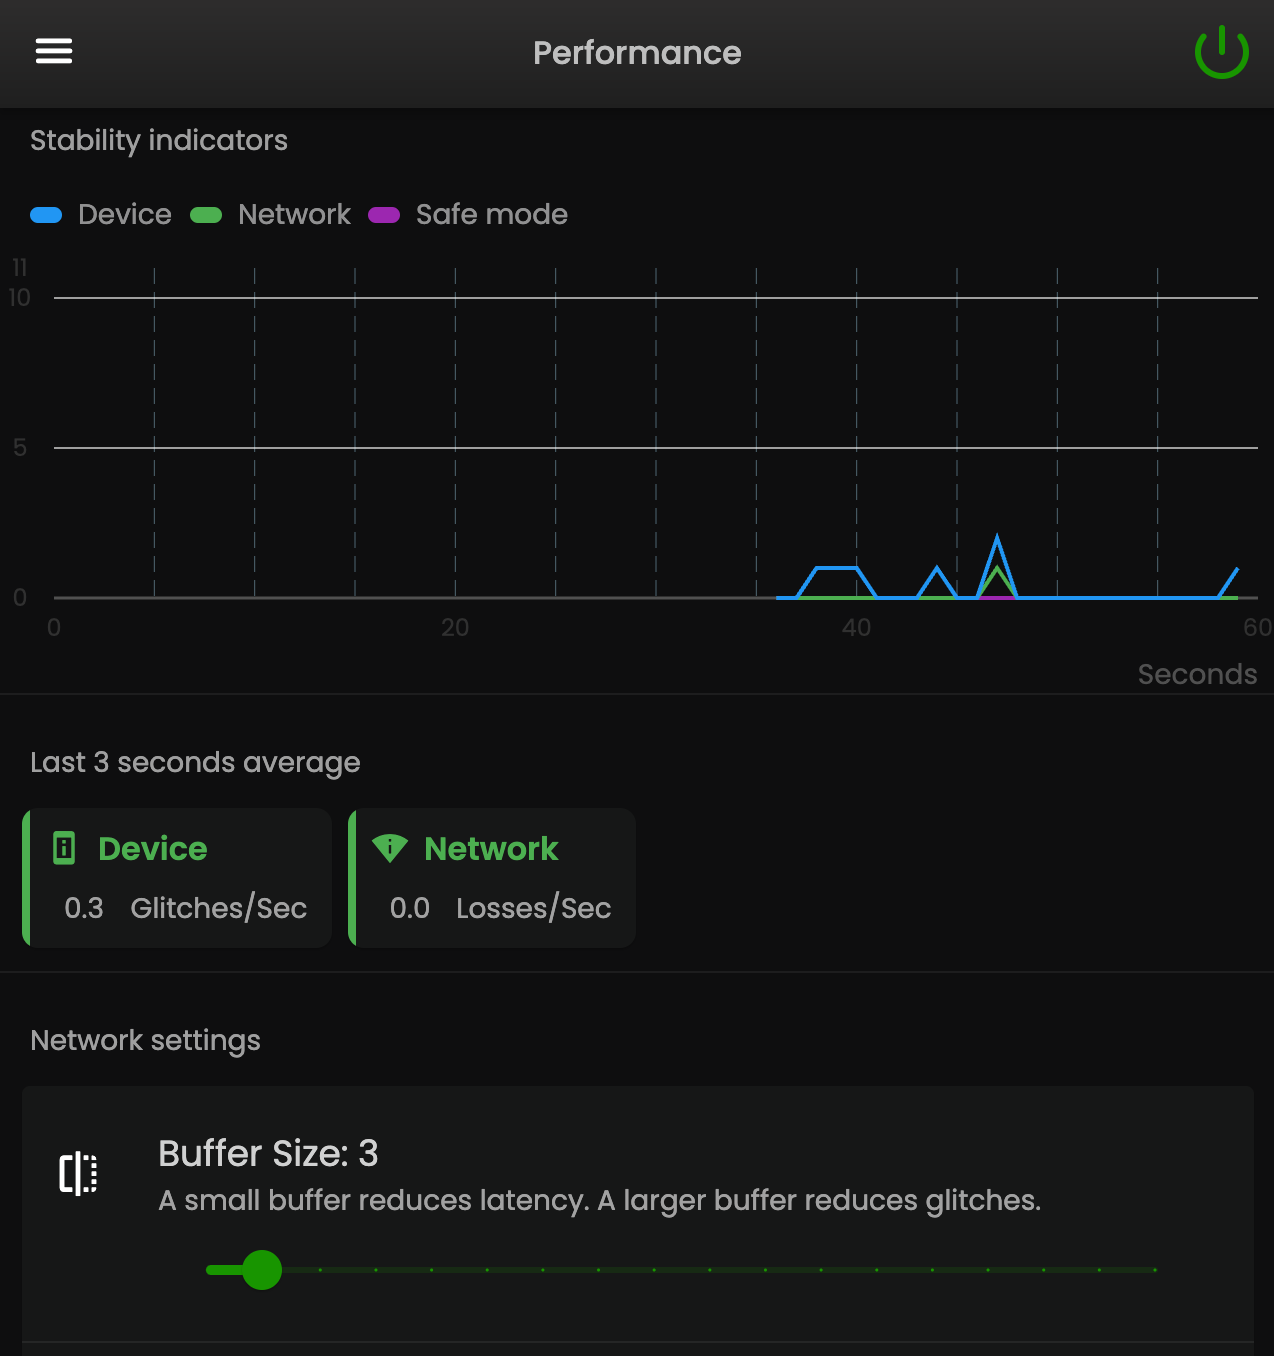Open the hamburger navigation menu

54,51
